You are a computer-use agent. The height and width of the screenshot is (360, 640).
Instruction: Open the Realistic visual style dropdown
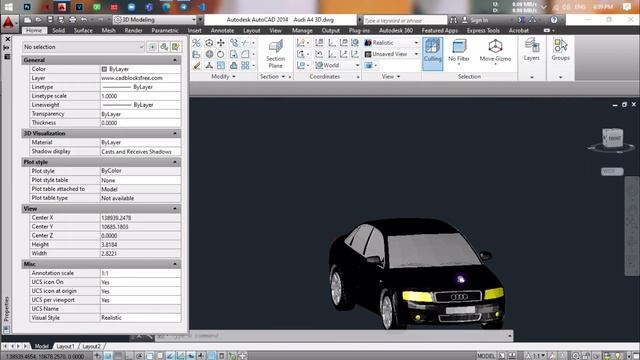tap(392, 42)
